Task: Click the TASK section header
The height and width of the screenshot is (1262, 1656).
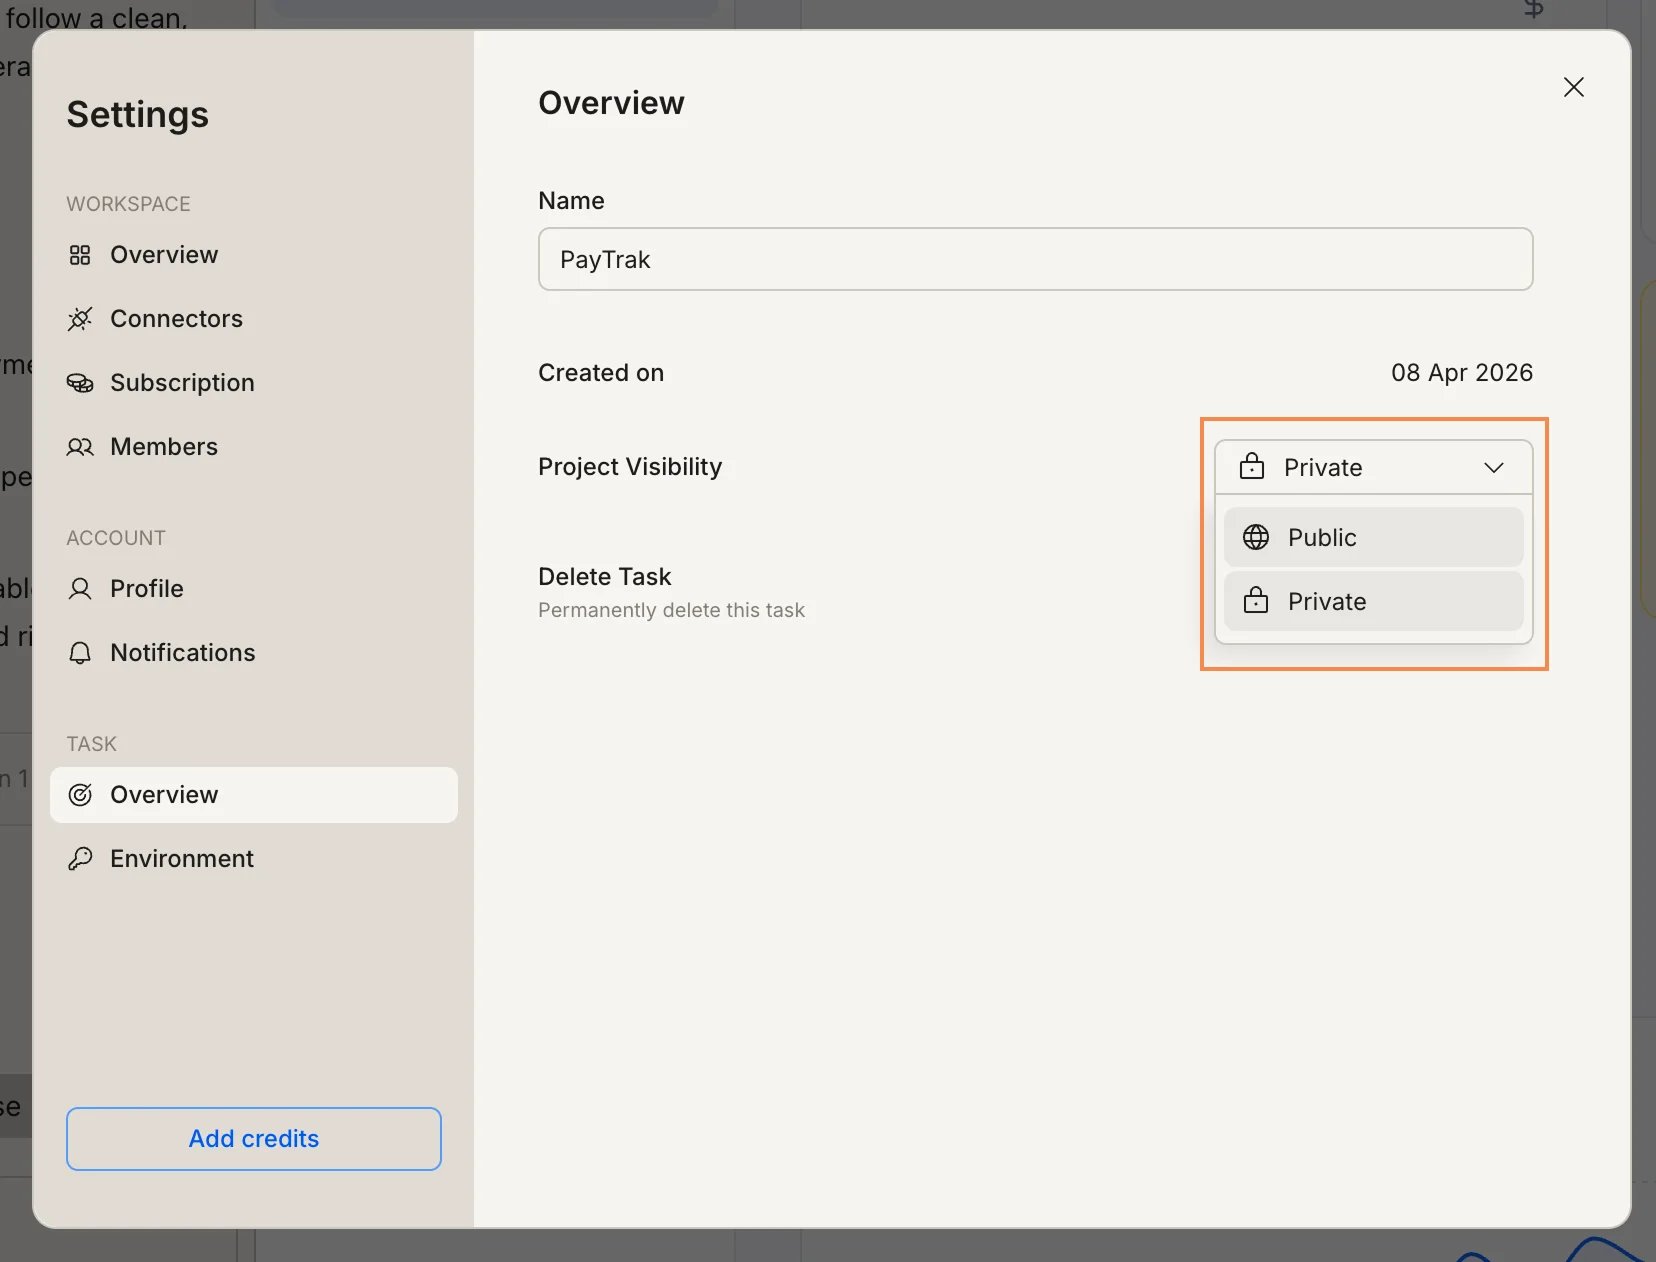Action: (x=92, y=744)
